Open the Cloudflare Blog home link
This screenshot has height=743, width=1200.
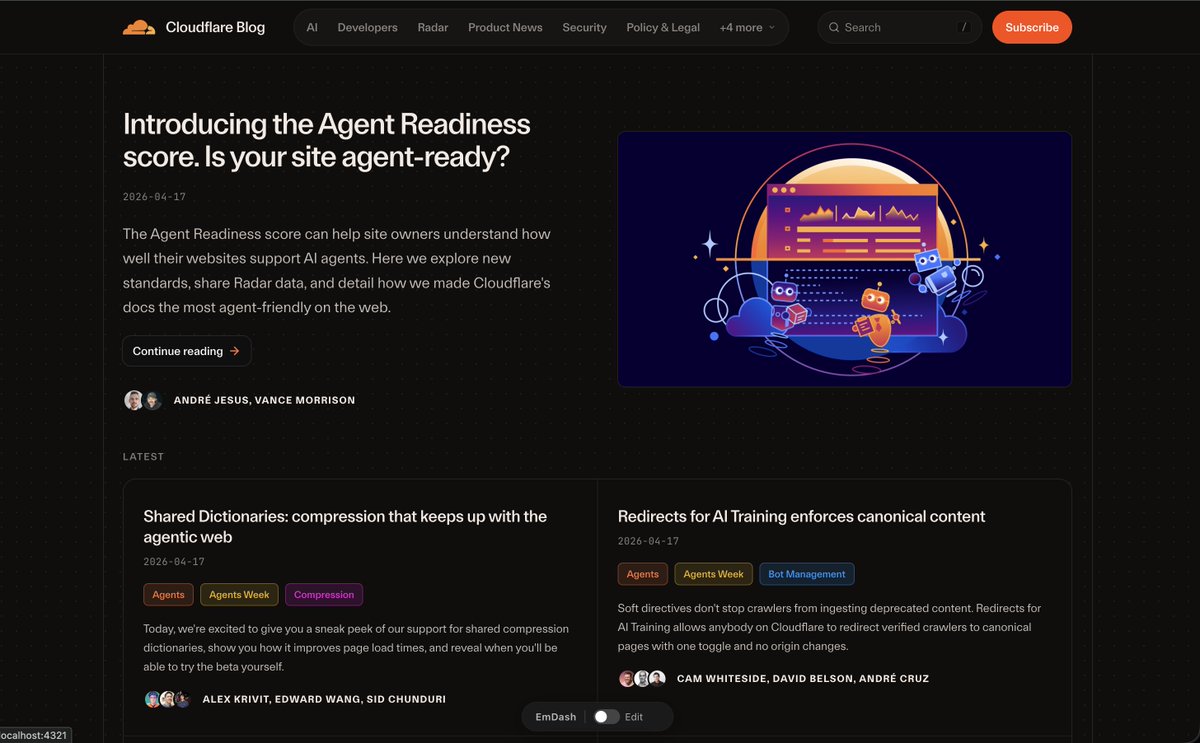click(x=194, y=28)
